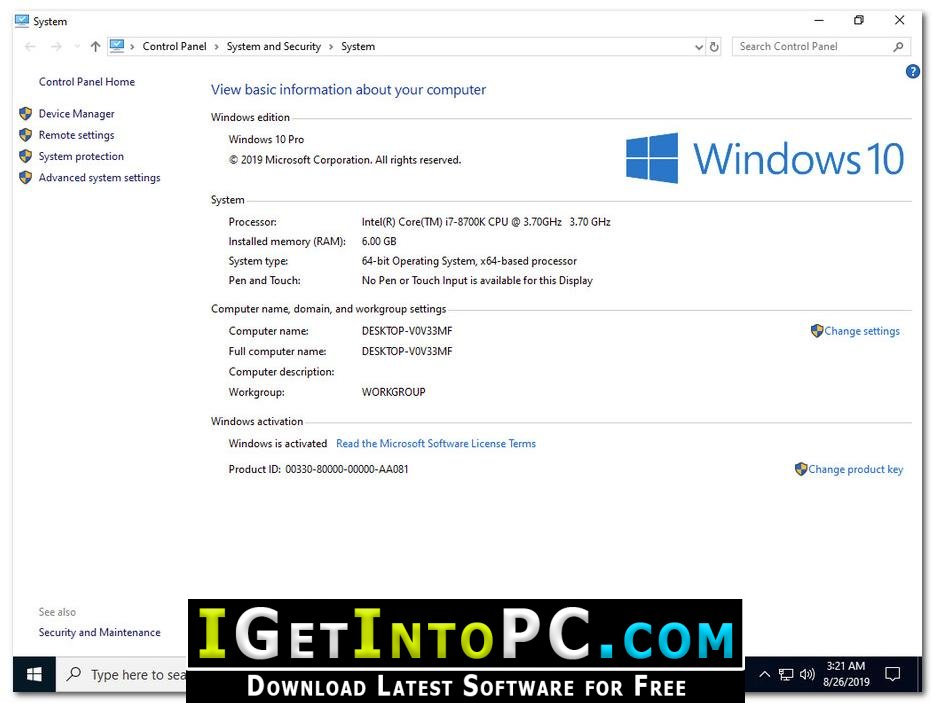Expand the chevron after System and Security
This screenshot has height=703, width=932.
pyautogui.click(x=331, y=46)
